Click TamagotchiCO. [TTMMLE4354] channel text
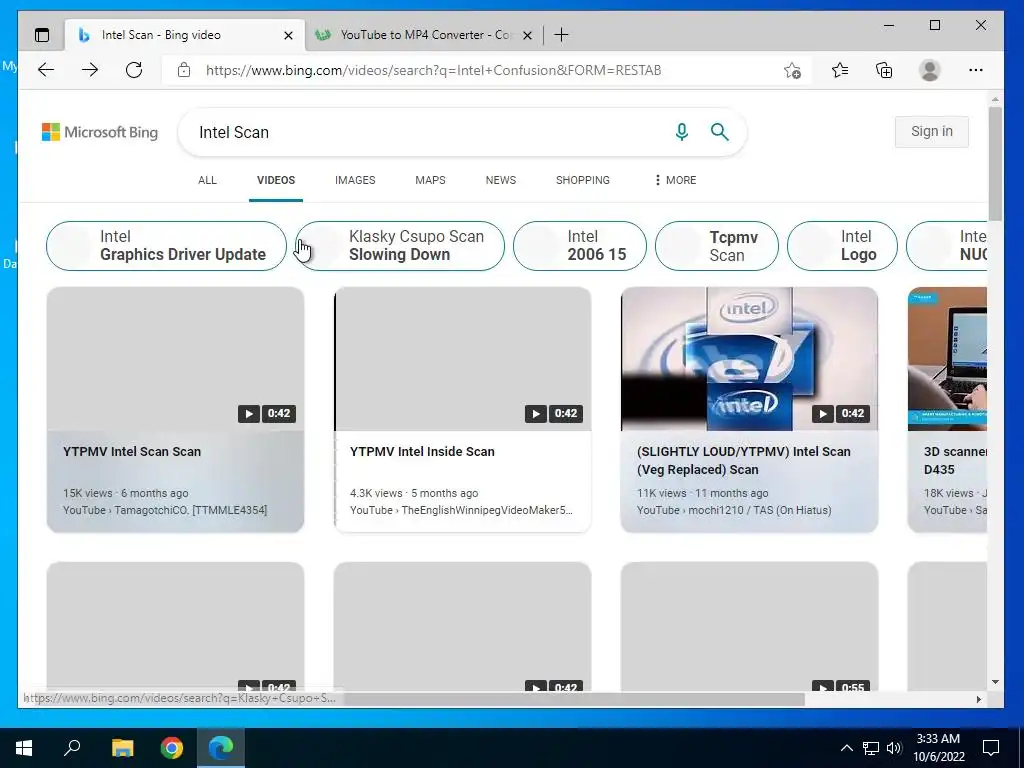Viewport: 1024px width, 768px height. pos(191,510)
